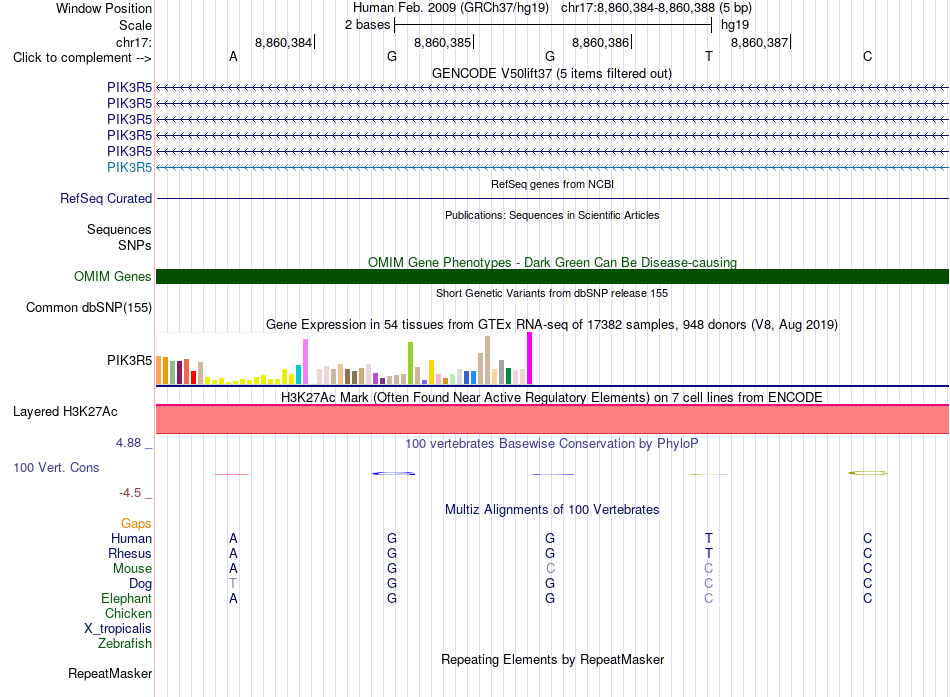Click the 4.88 conservation scale value
Viewport: 950px width, 697px height.
coord(128,443)
